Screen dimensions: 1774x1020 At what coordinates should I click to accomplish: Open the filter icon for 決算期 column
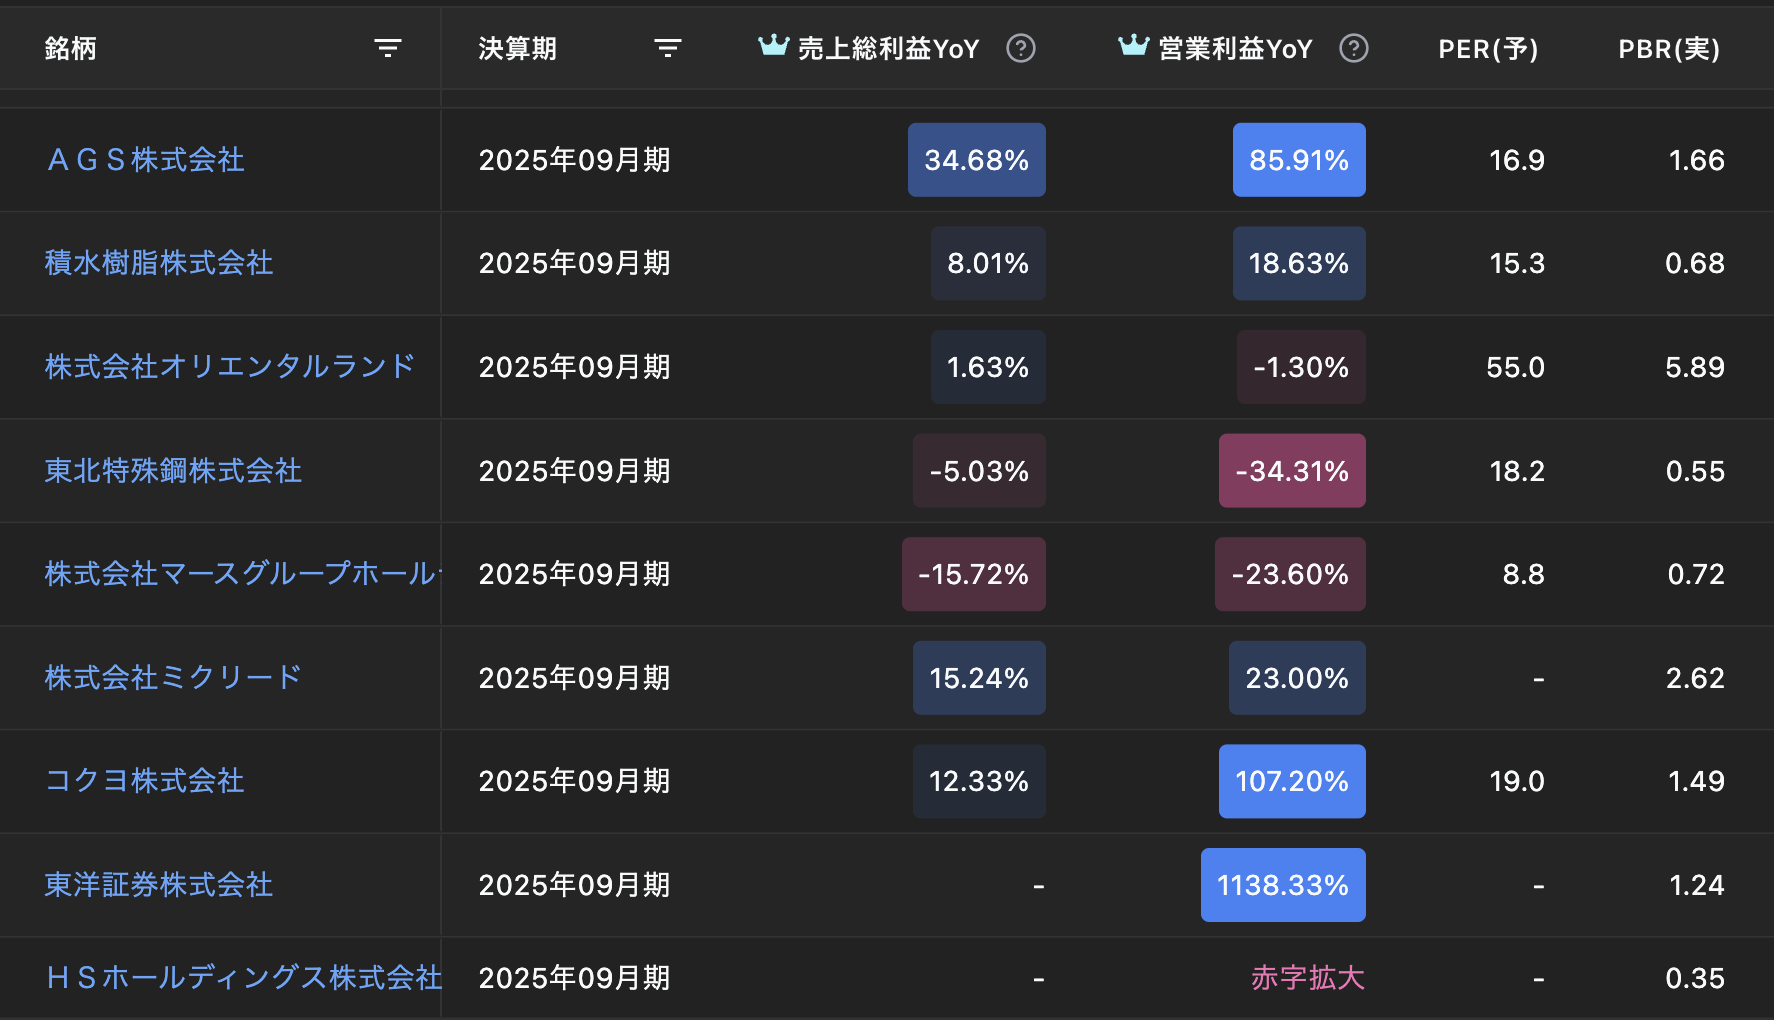(x=667, y=47)
